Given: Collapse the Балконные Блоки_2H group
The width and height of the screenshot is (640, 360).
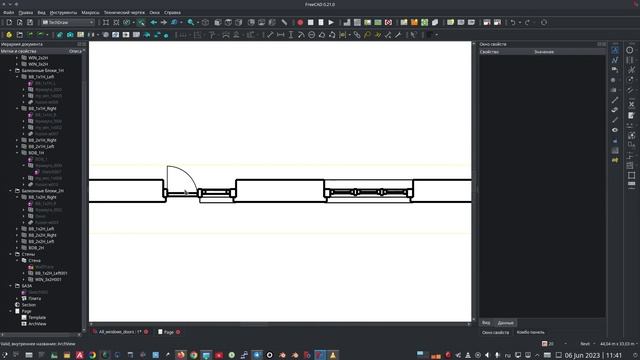Looking at the screenshot, I should pos(11,191).
